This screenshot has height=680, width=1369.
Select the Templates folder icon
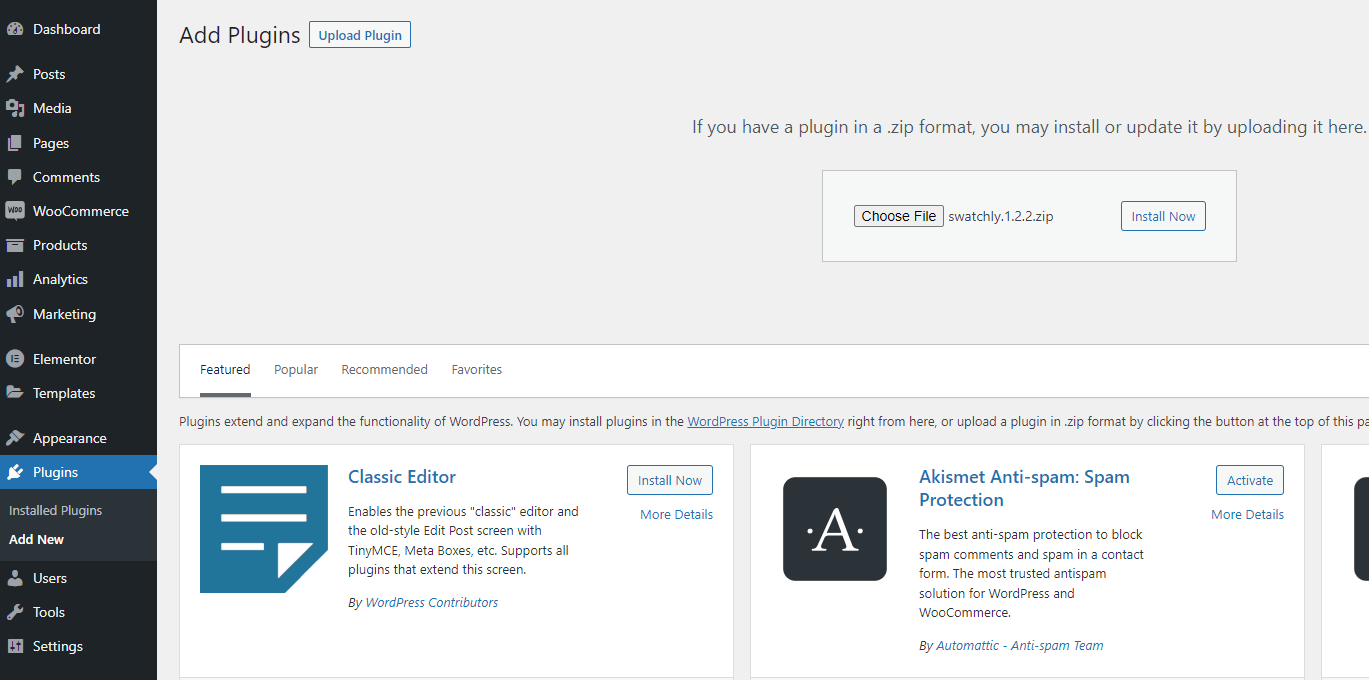(16, 392)
